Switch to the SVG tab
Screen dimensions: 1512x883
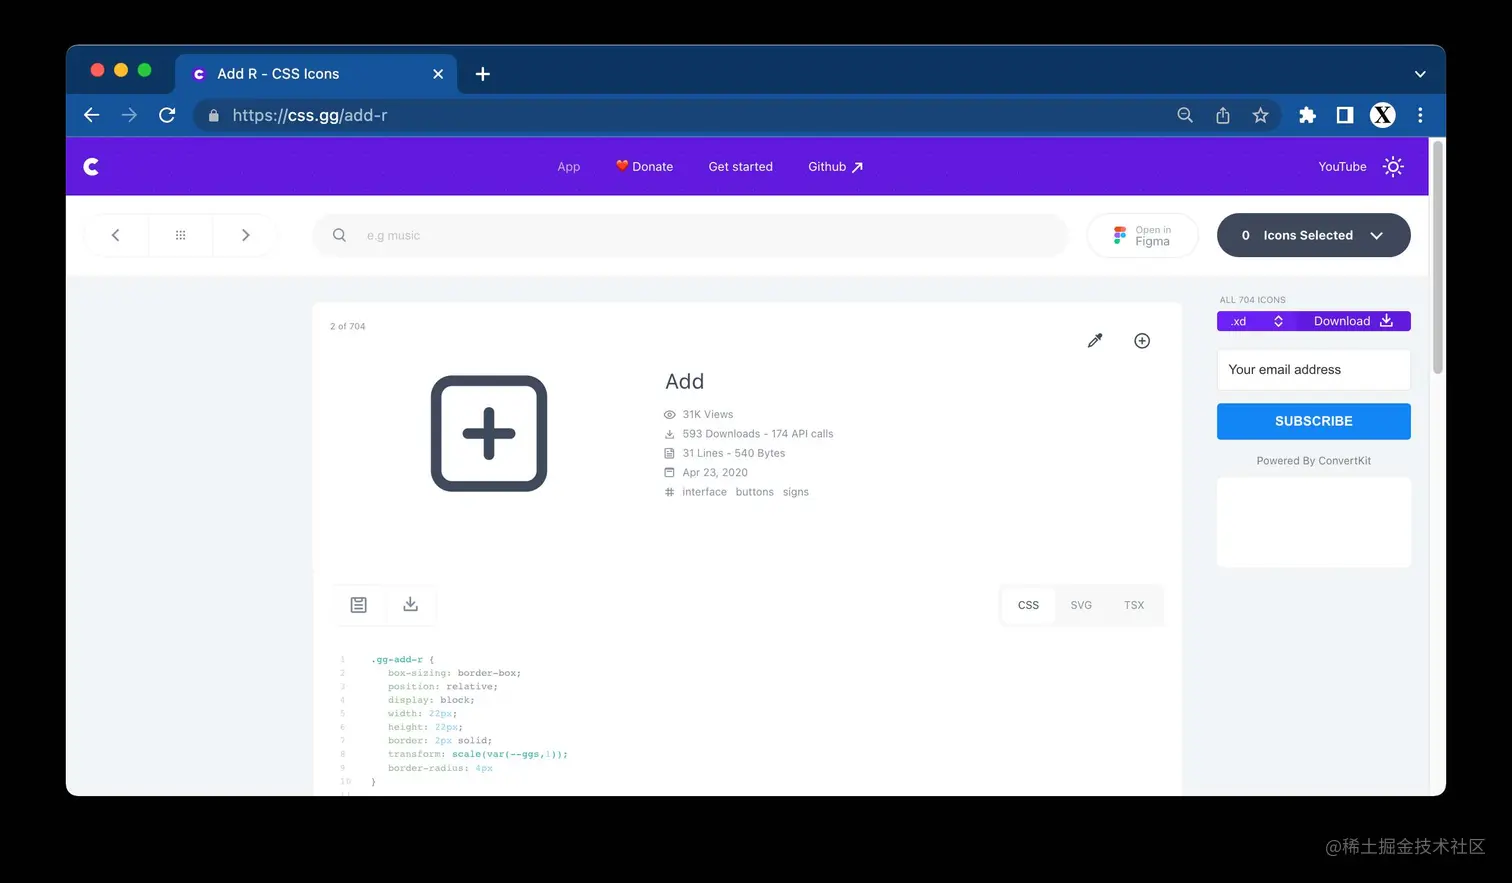pyautogui.click(x=1081, y=604)
